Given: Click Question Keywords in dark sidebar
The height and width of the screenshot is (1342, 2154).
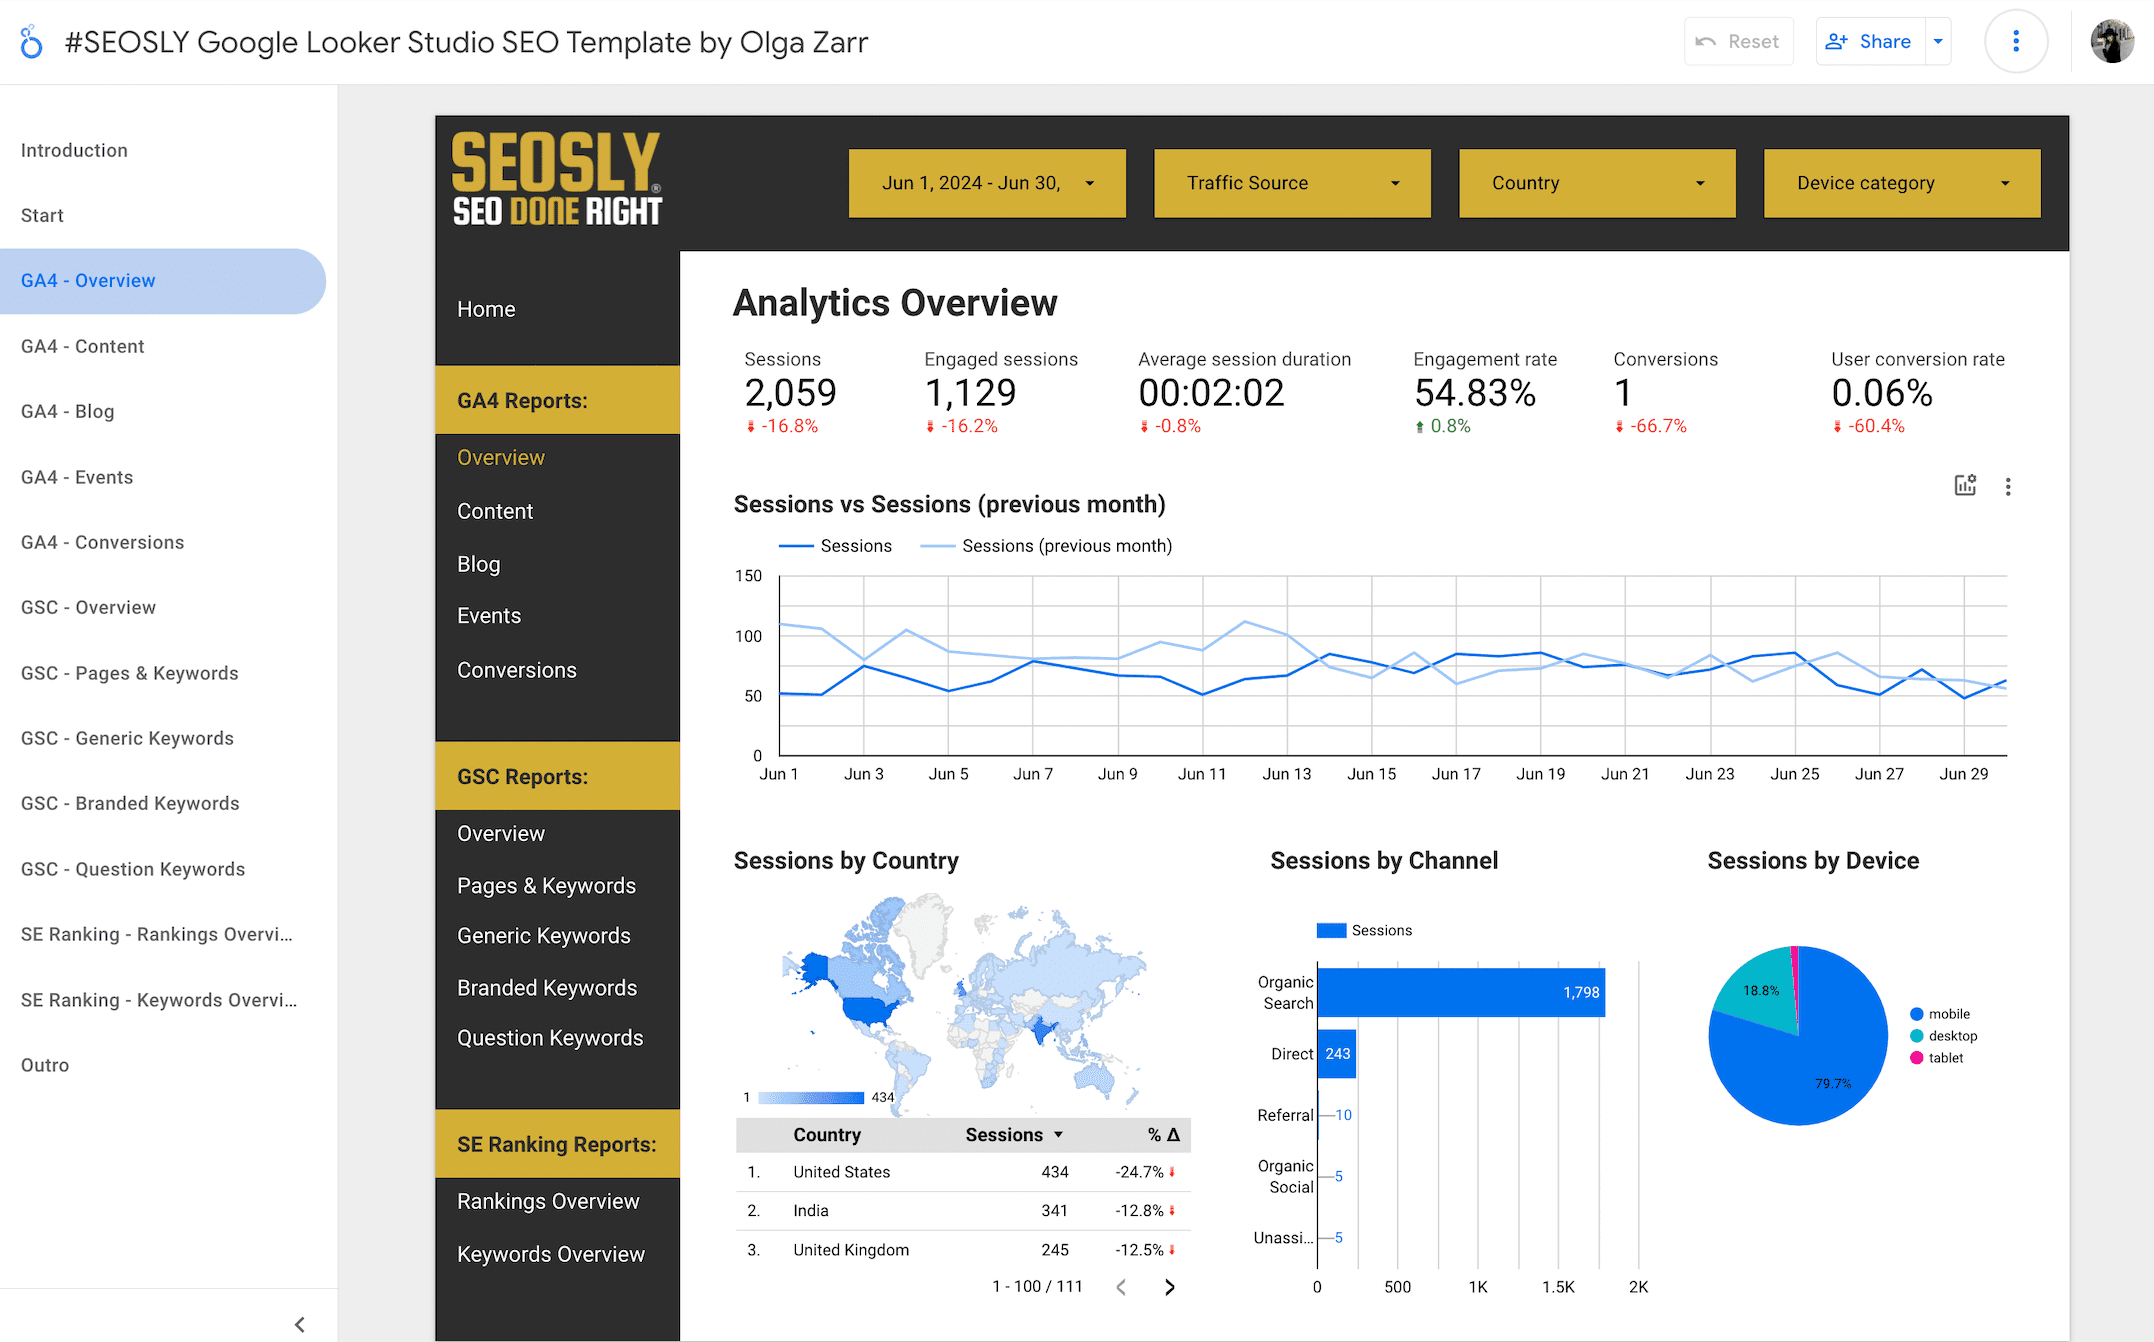Looking at the screenshot, I should (550, 1038).
